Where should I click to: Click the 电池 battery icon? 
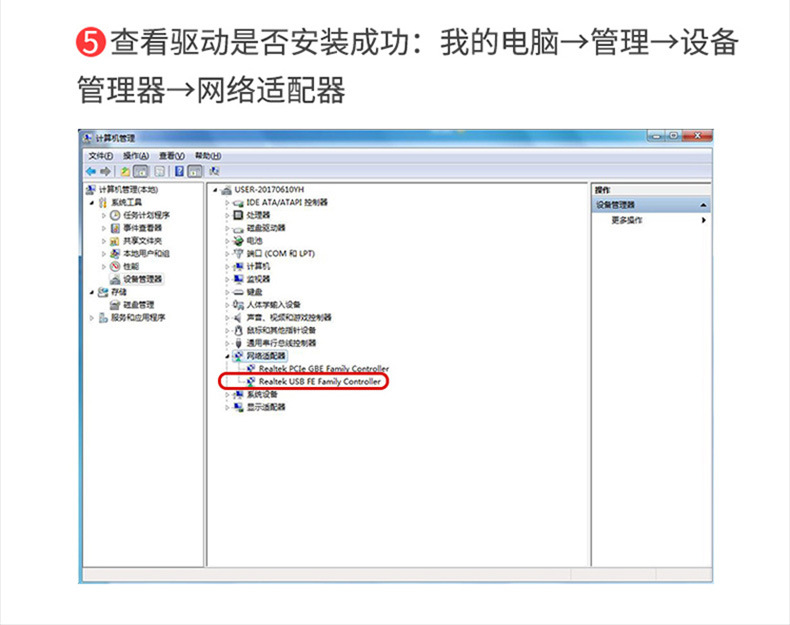click(x=238, y=241)
